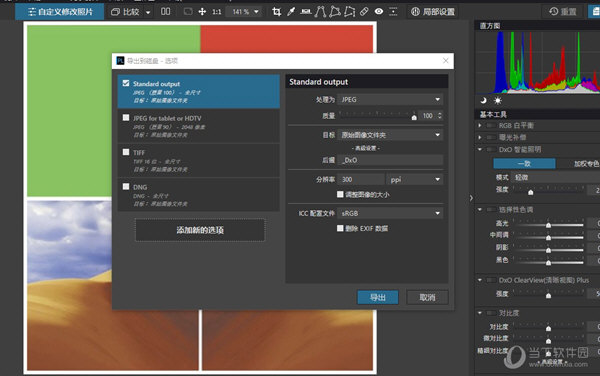
Task: Click the side-by-side comparison icon
Action: coord(166,11)
